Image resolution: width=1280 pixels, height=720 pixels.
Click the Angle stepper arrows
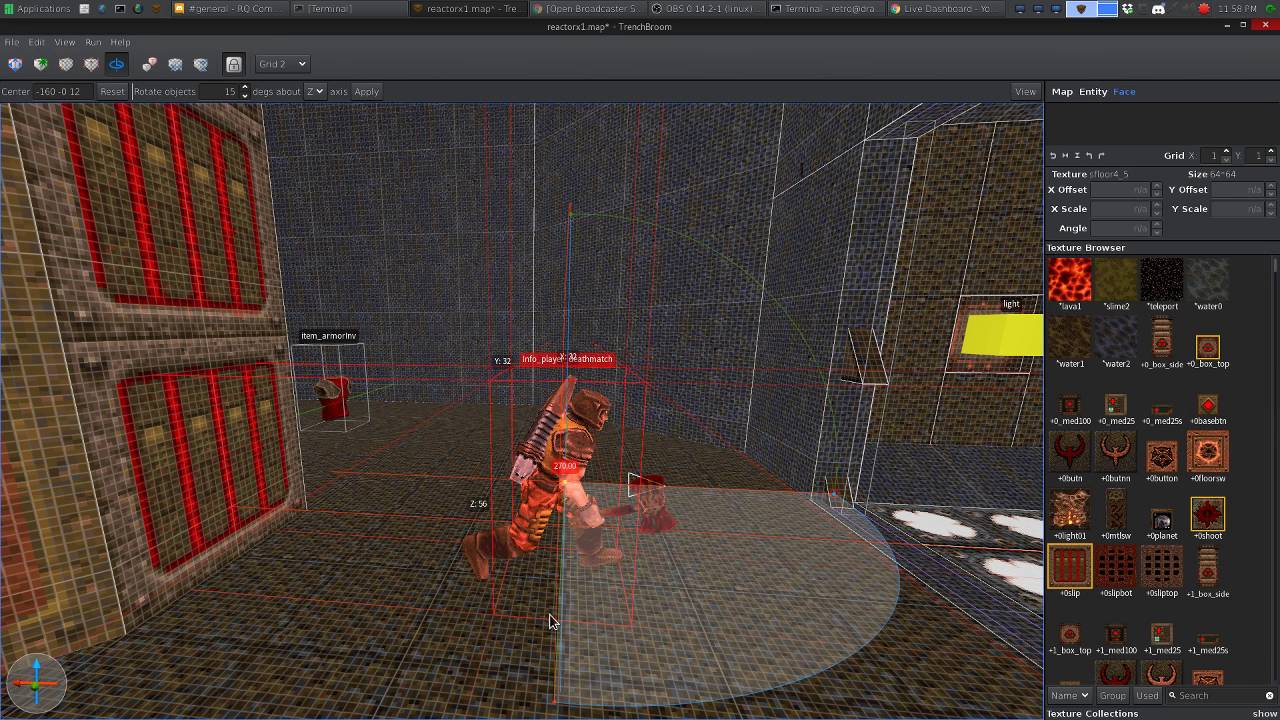click(1157, 228)
